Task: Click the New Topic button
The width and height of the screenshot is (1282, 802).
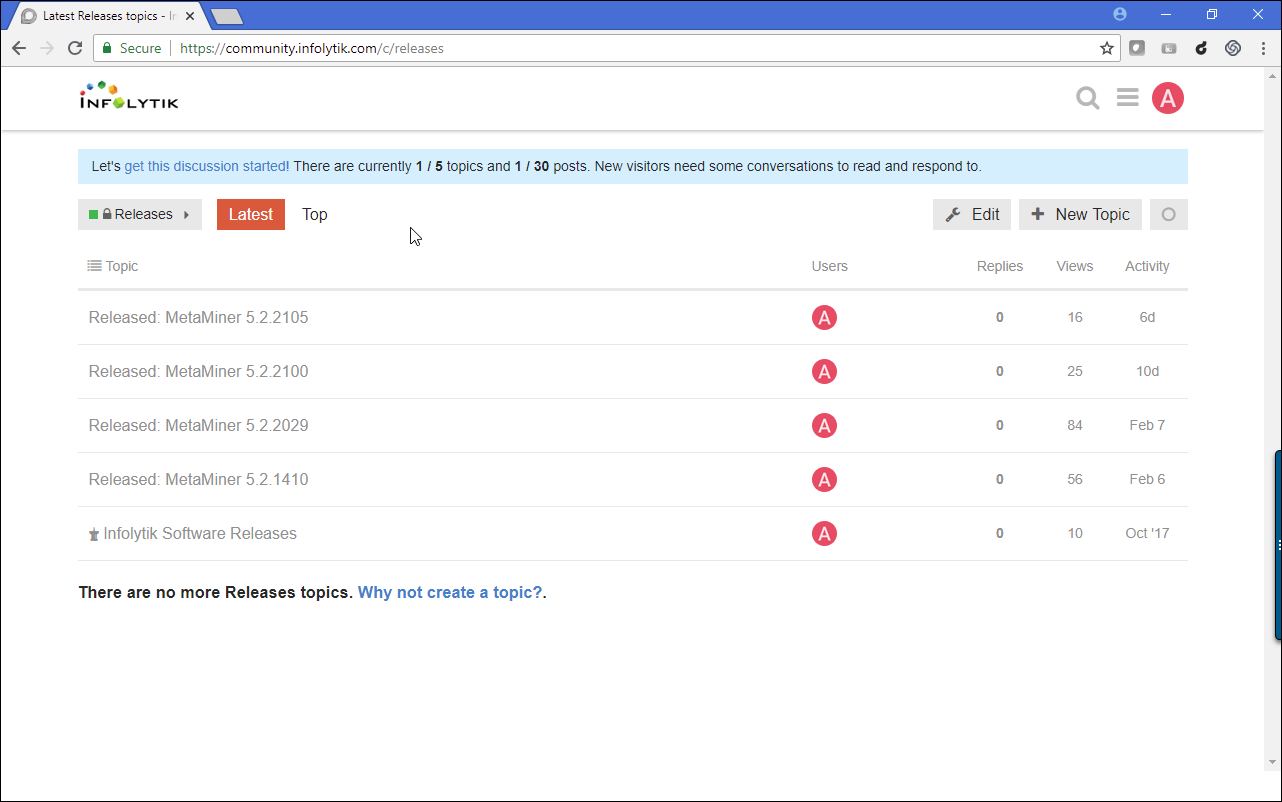Action: (1080, 214)
